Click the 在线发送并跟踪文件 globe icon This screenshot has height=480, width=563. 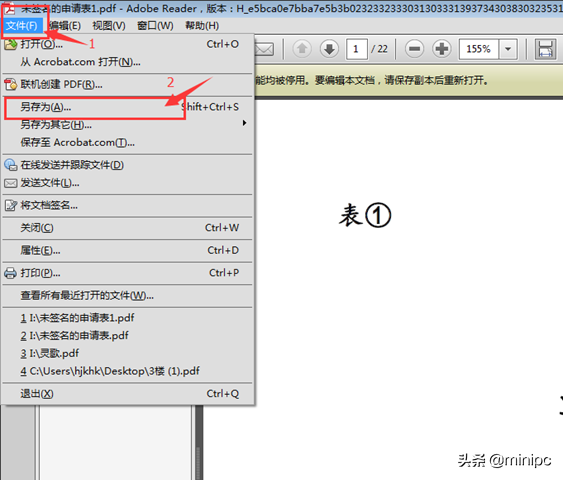click(x=10, y=165)
